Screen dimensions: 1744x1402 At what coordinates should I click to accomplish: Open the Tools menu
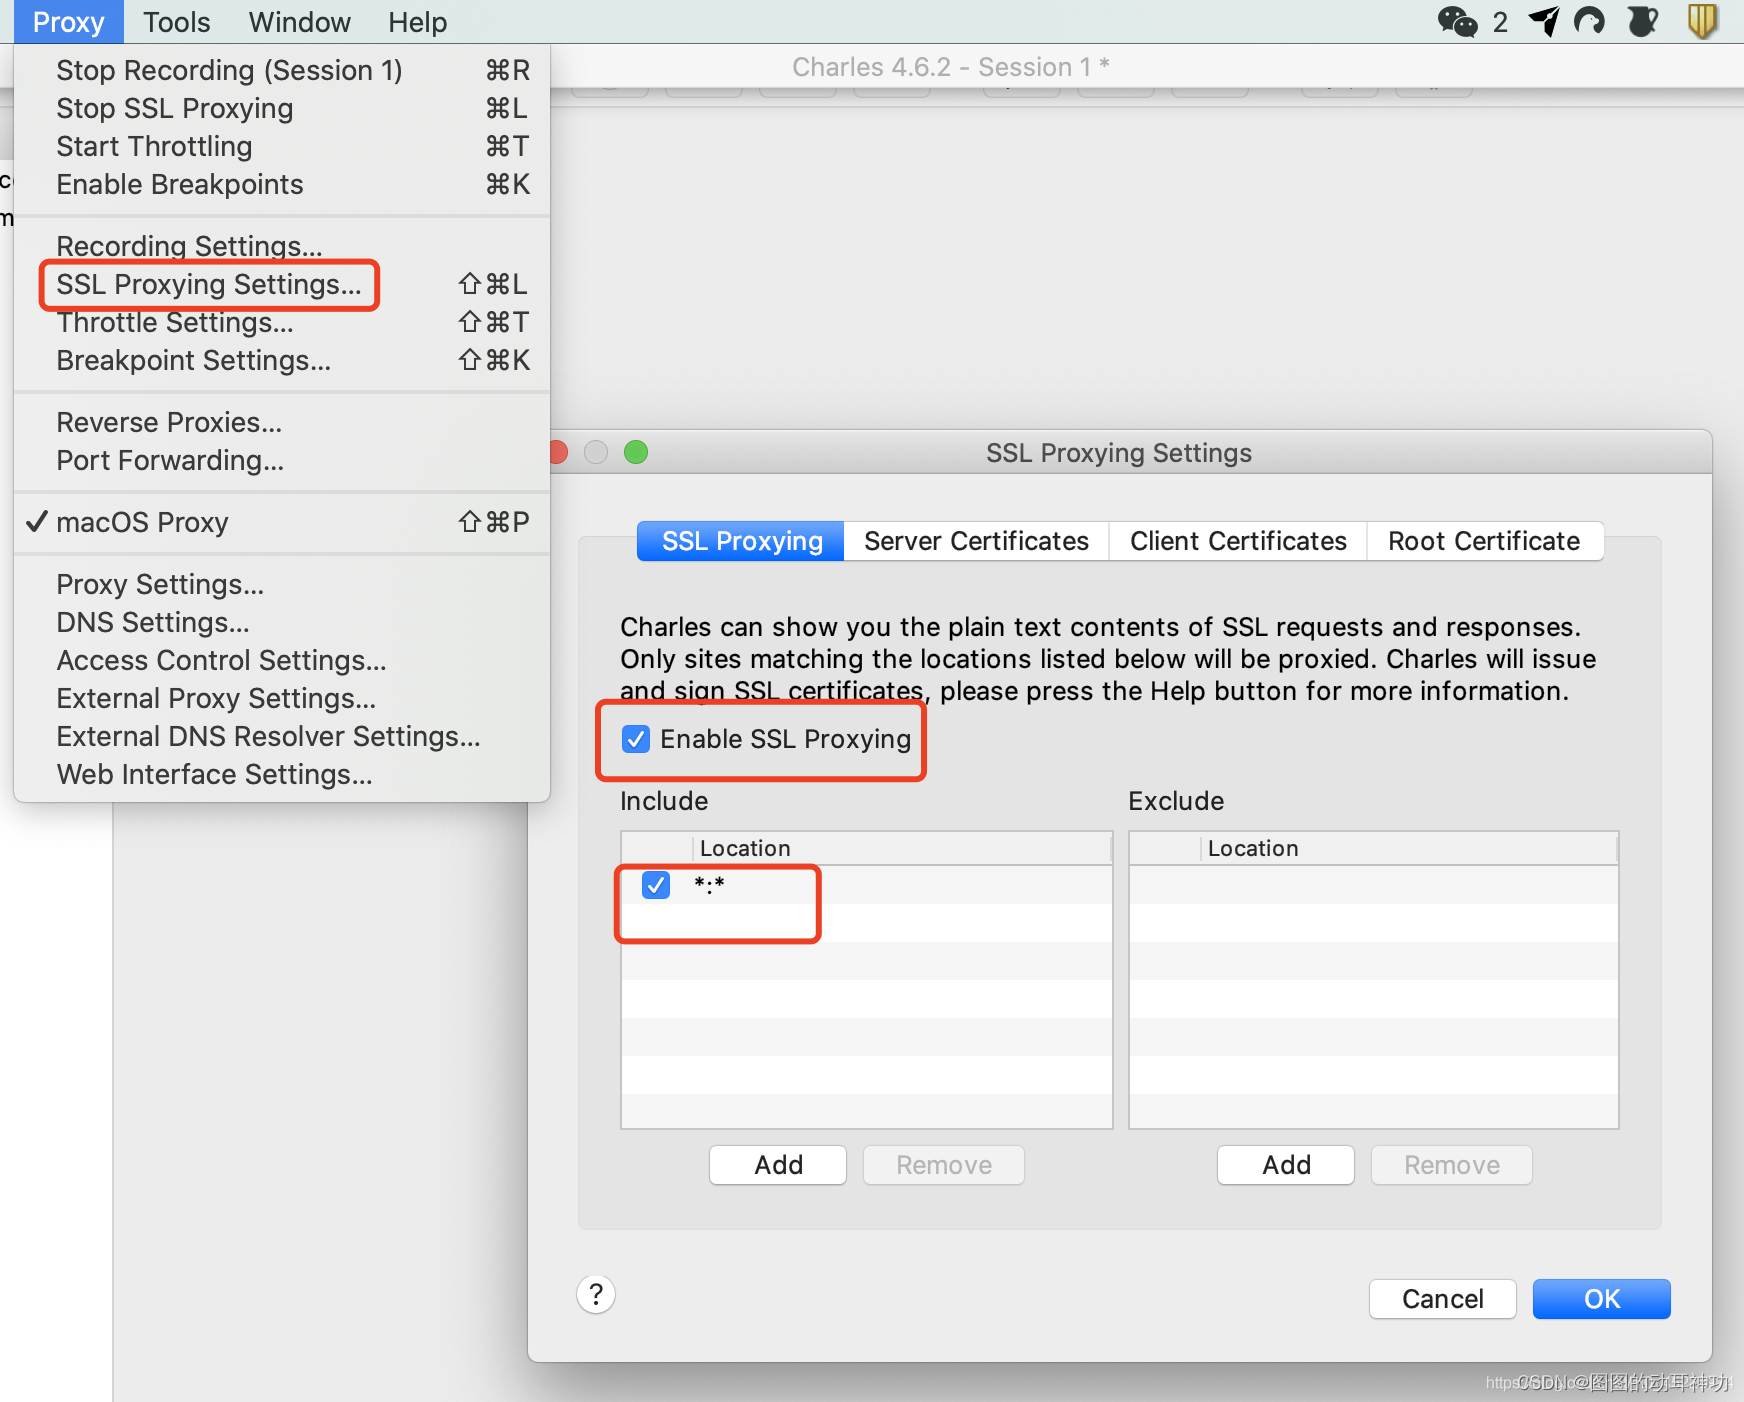[176, 22]
